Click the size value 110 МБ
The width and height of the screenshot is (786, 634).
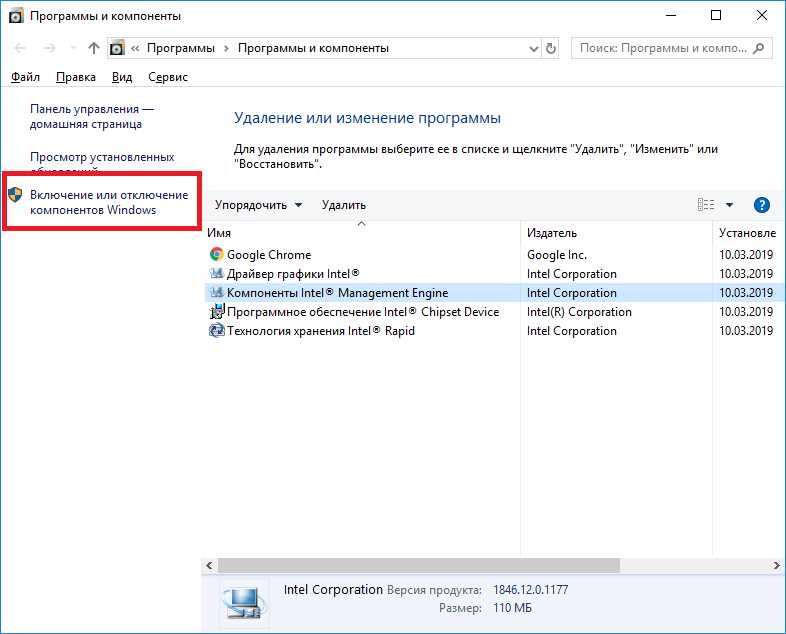512,608
